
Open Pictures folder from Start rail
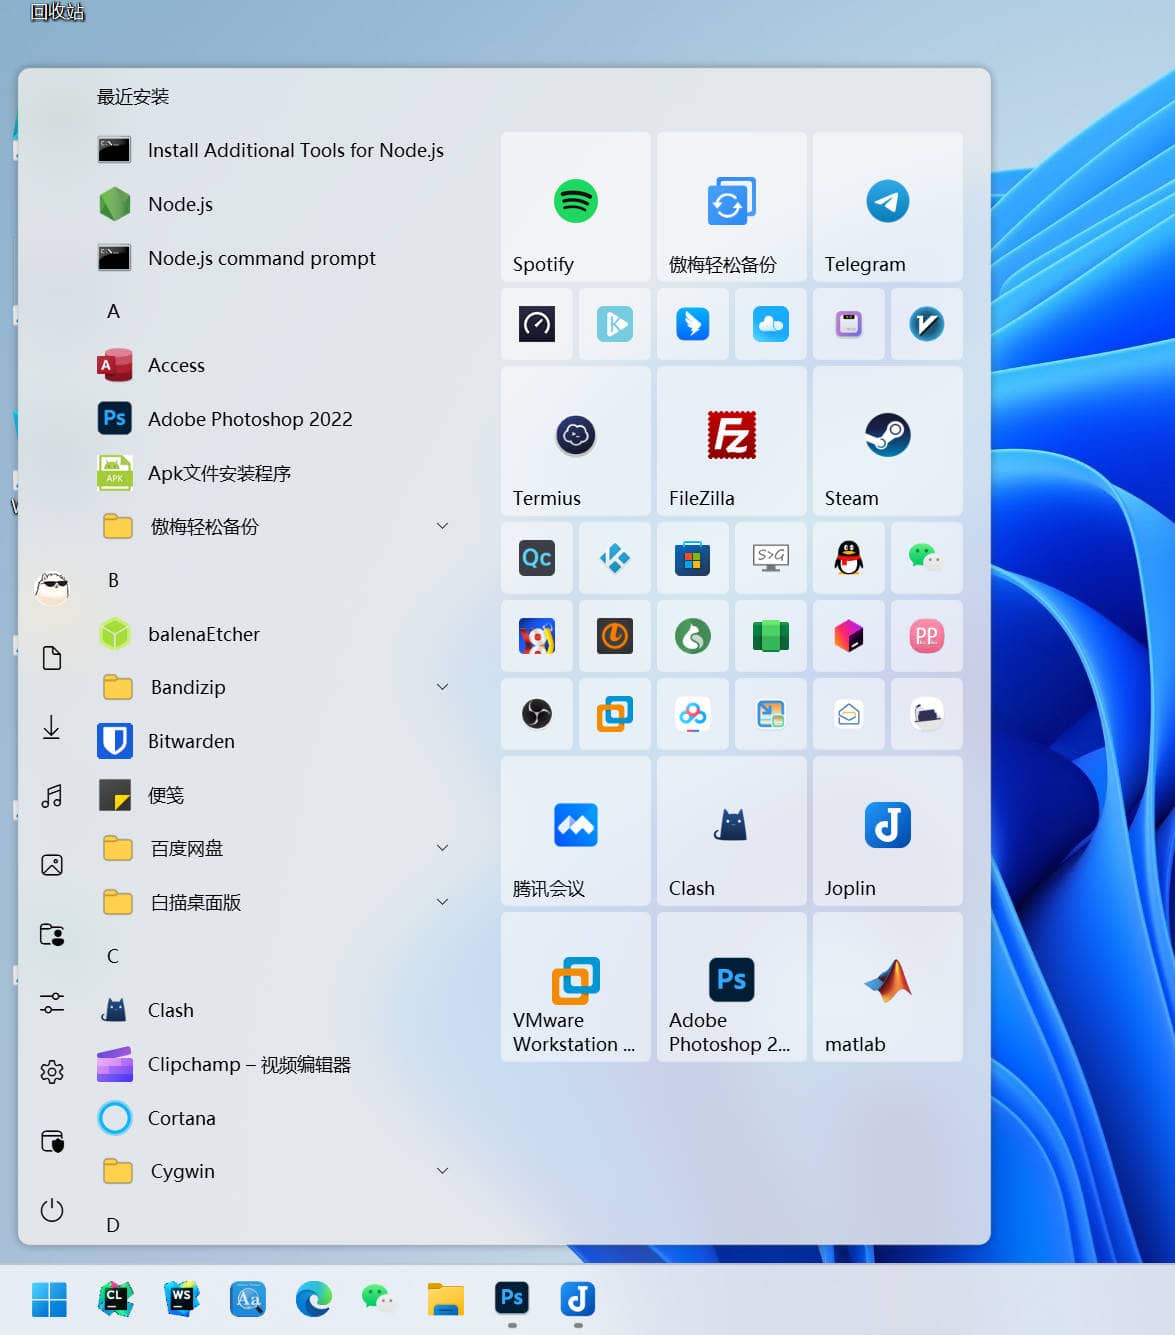pyautogui.click(x=52, y=865)
